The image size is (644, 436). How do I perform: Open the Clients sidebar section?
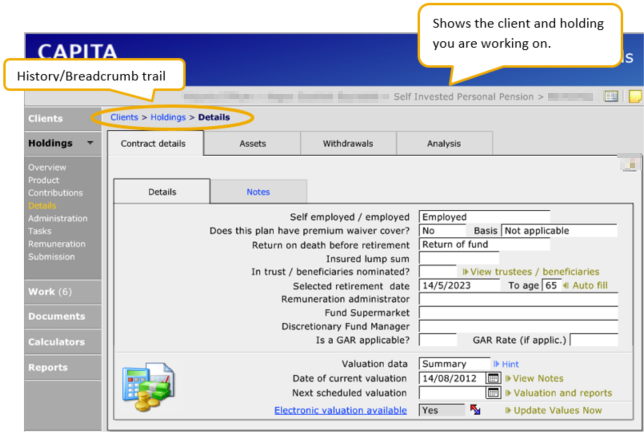[63, 119]
